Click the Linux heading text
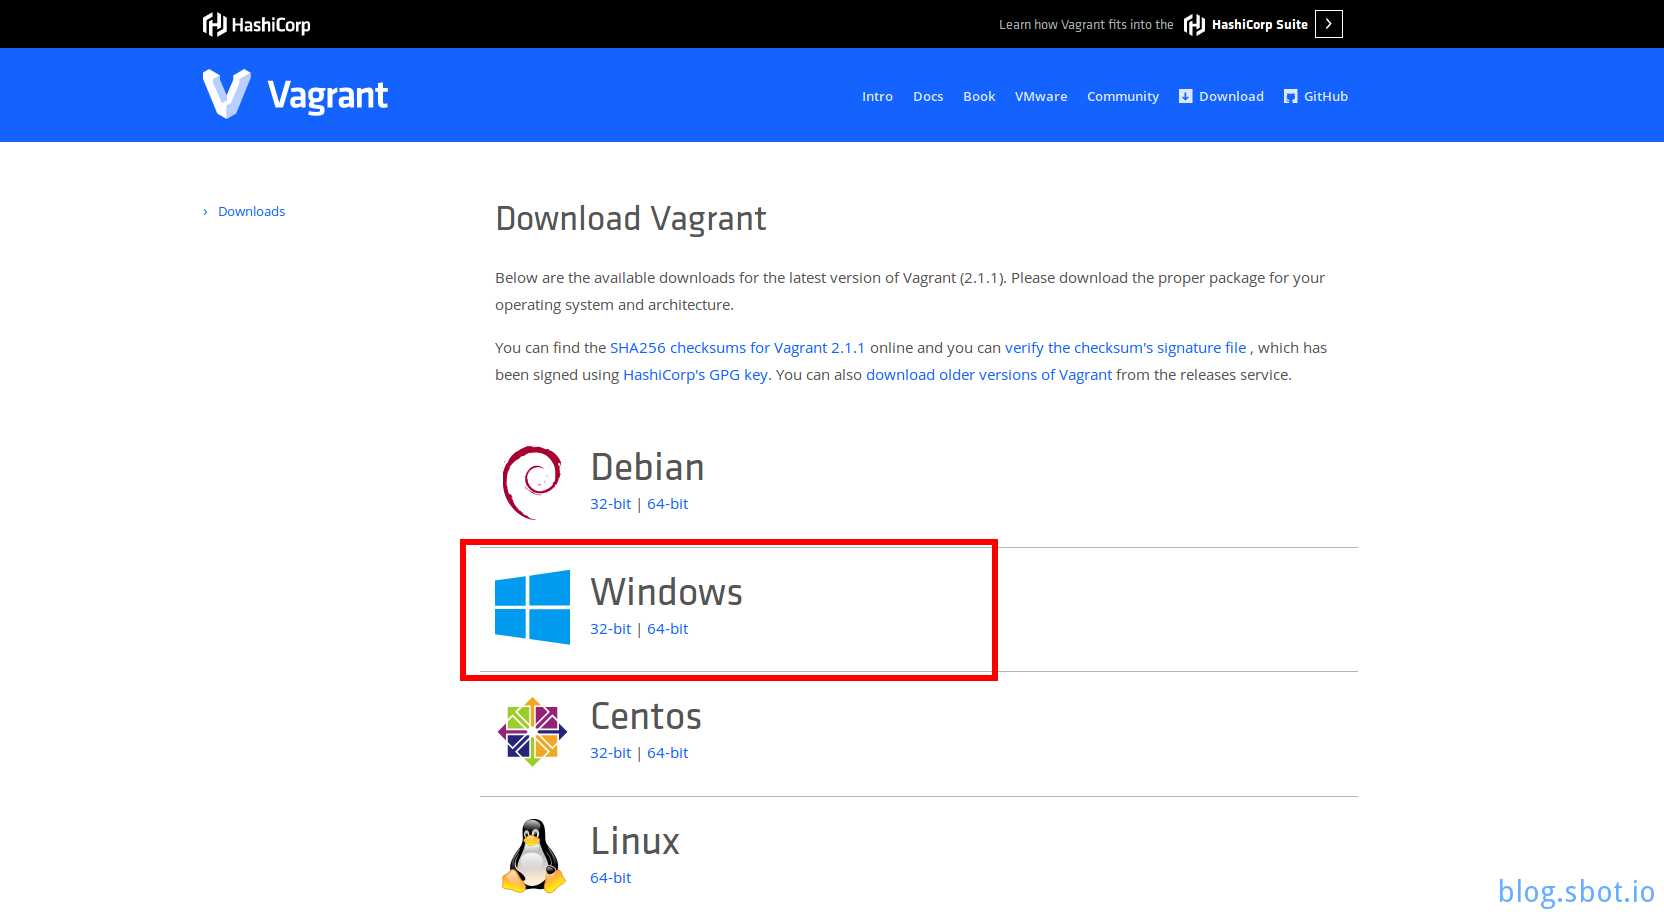The height and width of the screenshot is (919, 1664). point(635,841)
